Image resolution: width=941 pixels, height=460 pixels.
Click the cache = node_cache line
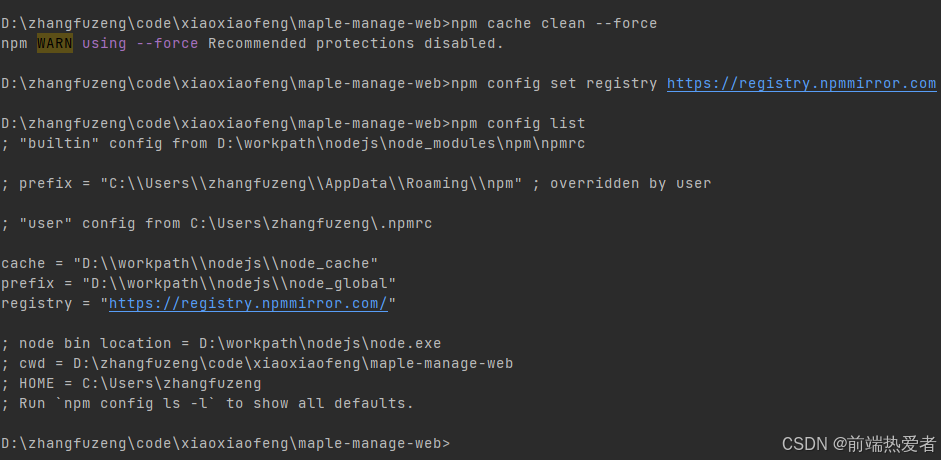(190, 264)
